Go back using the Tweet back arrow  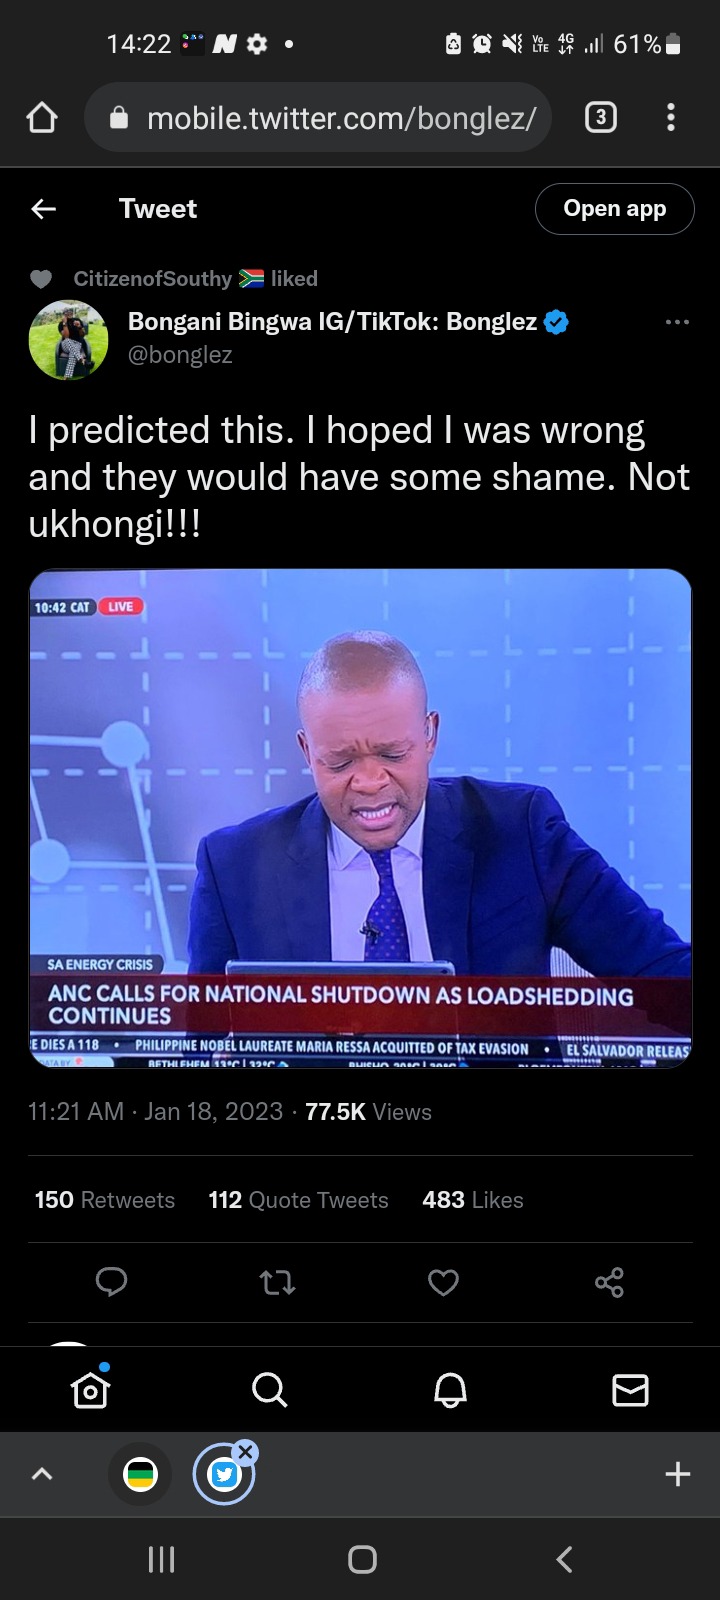43,208
